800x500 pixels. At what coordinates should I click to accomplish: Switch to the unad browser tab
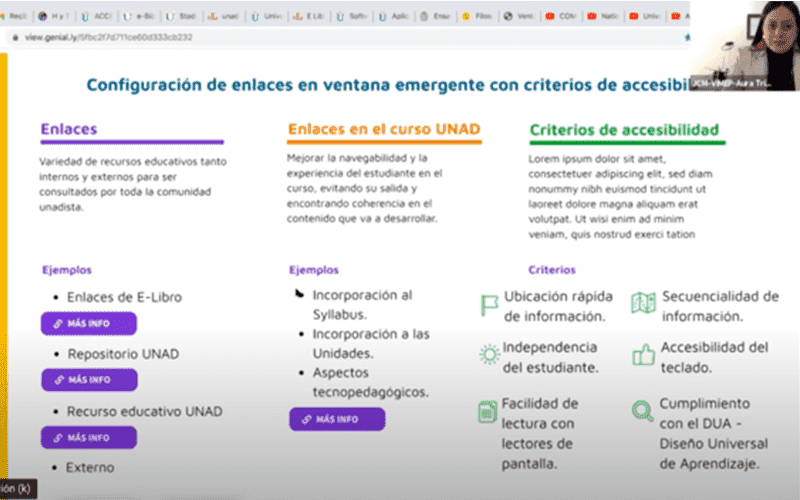tap(224, 16)
